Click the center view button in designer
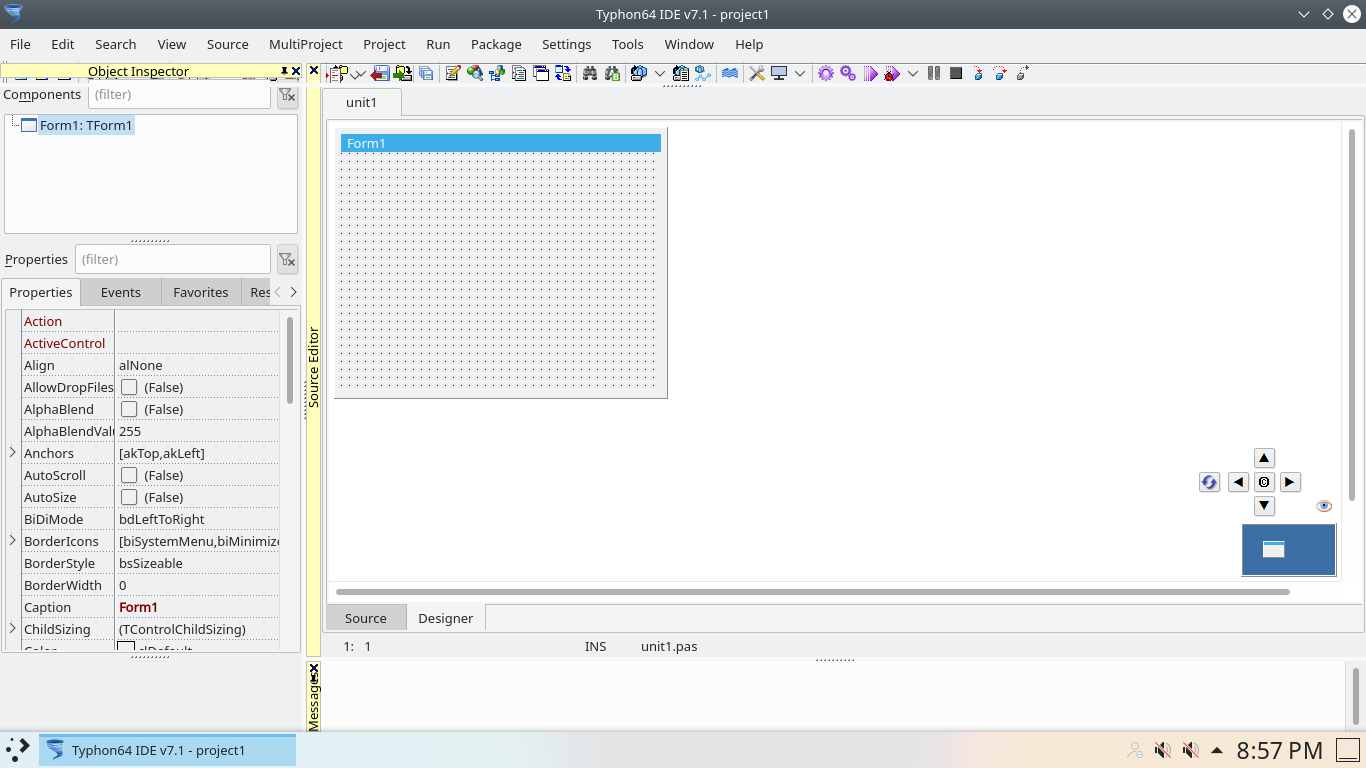Viewport: 1366px width, 768px height. pyautogui.click(x=1264, y=482)
